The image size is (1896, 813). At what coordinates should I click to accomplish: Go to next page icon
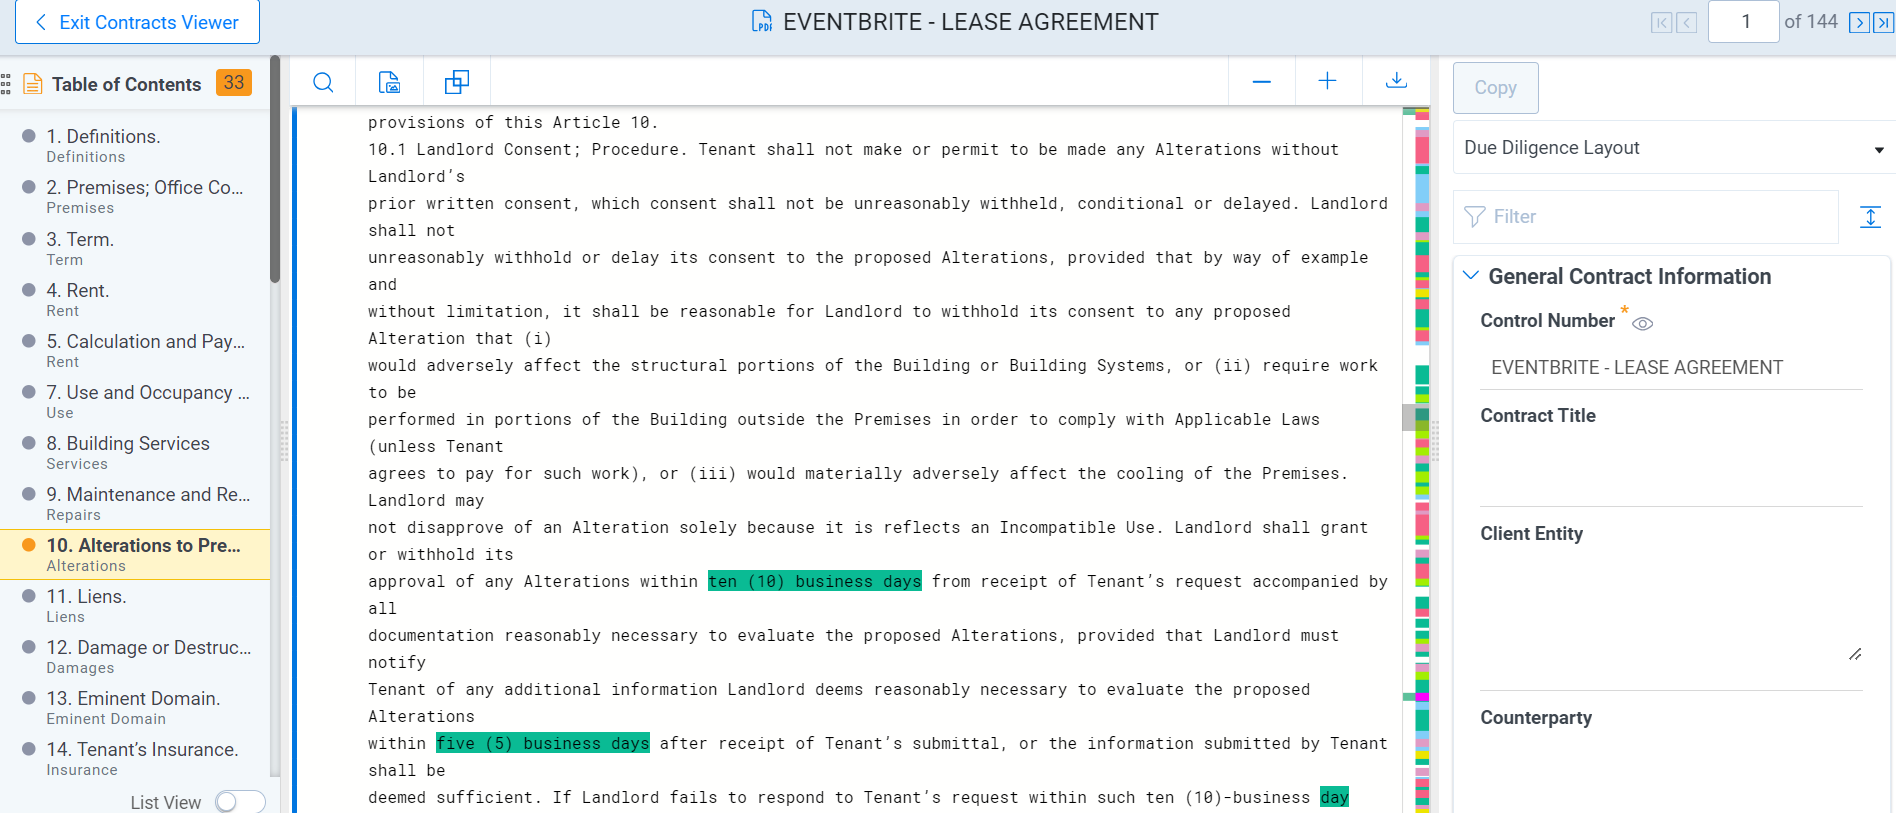coord(1859,22)
